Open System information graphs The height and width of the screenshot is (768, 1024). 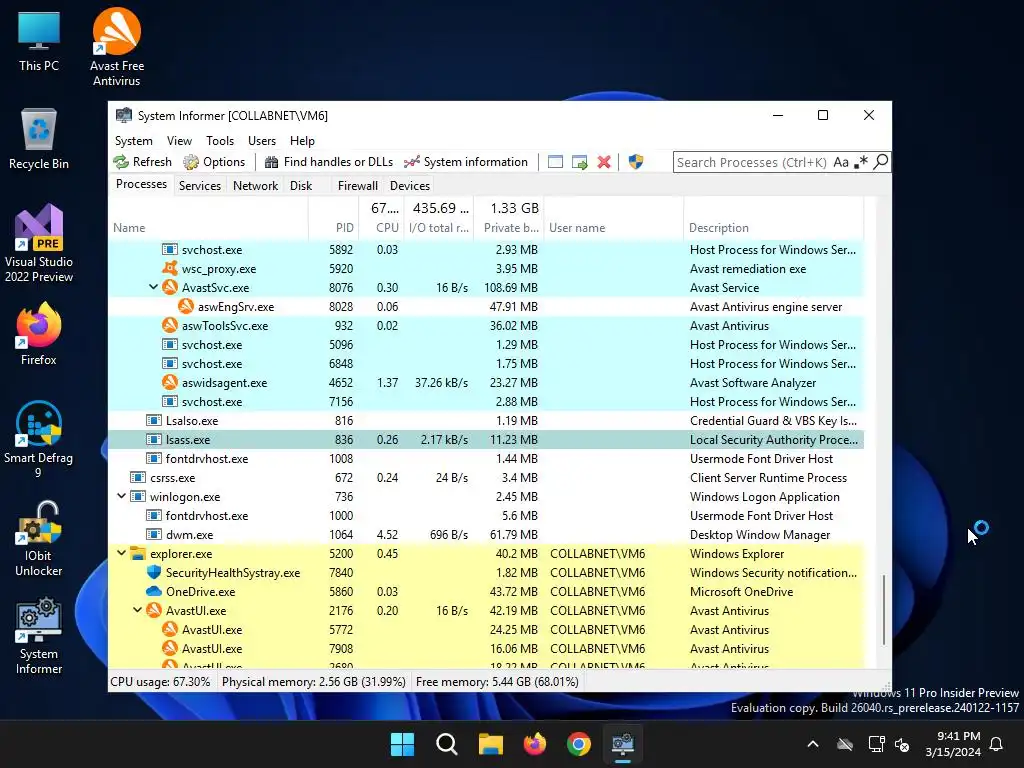coord(466,162)
